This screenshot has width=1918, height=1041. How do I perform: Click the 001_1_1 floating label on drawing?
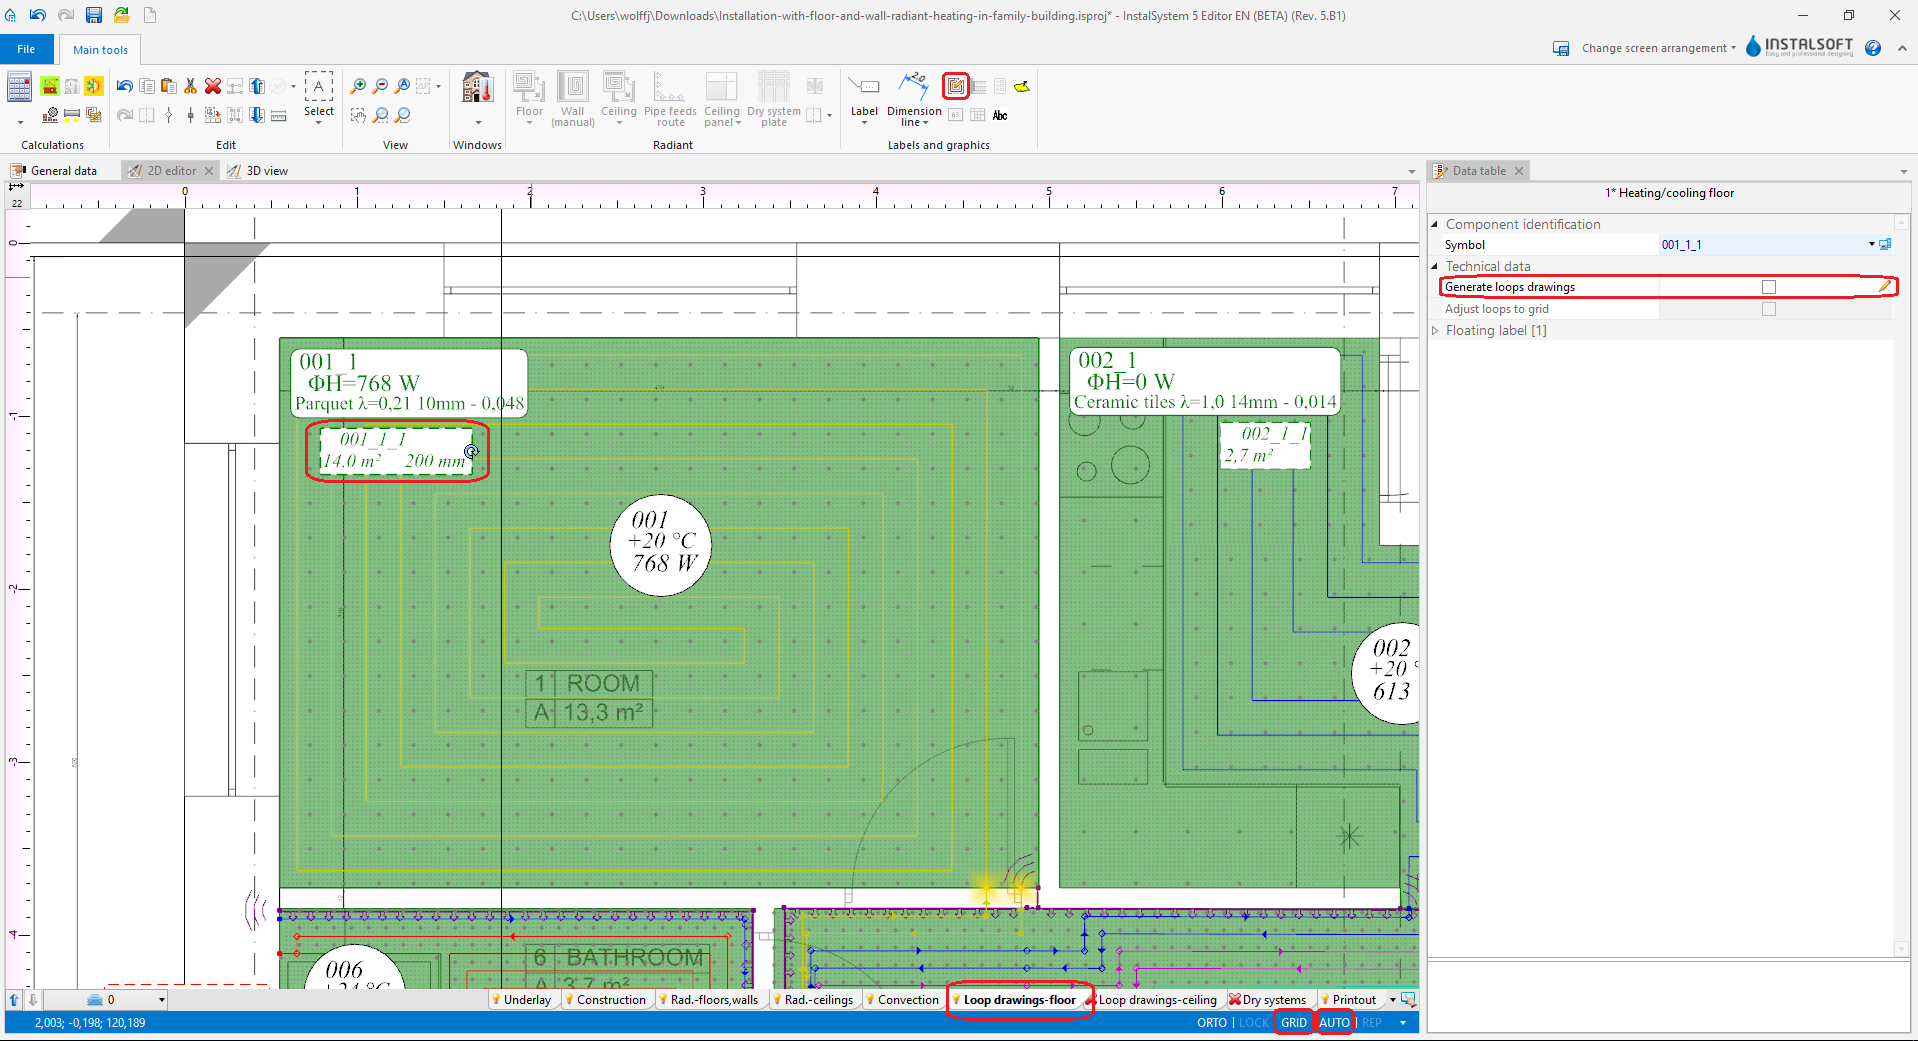click(397, 451)
